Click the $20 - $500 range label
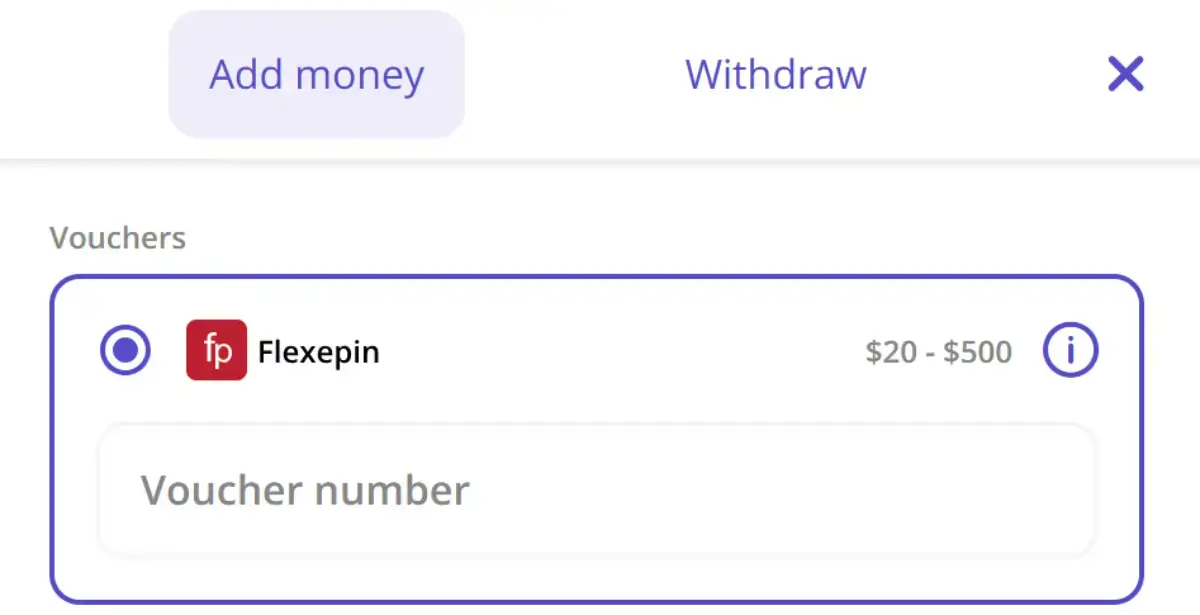 [936, 350]
